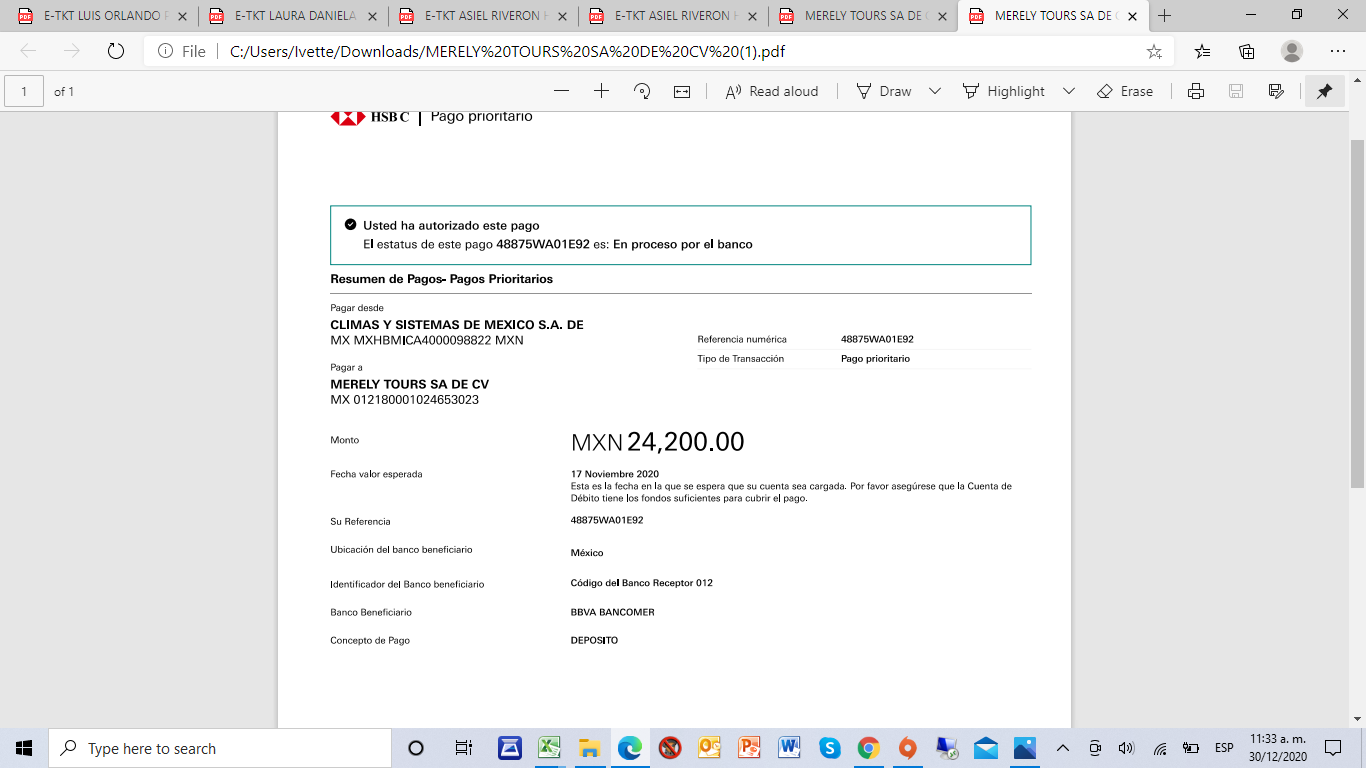
Task: Open the Favorites list
Action: [x=1203, y=51]
